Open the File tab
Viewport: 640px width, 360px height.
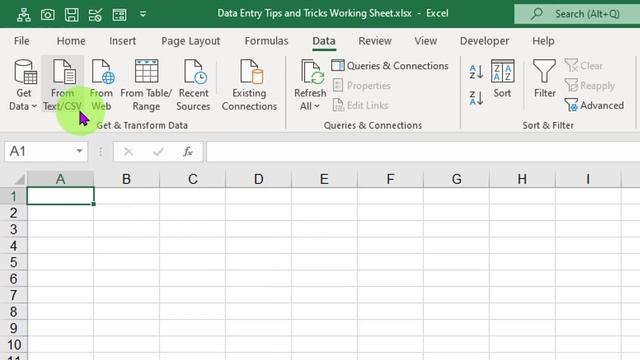click(x=22, y=41)
